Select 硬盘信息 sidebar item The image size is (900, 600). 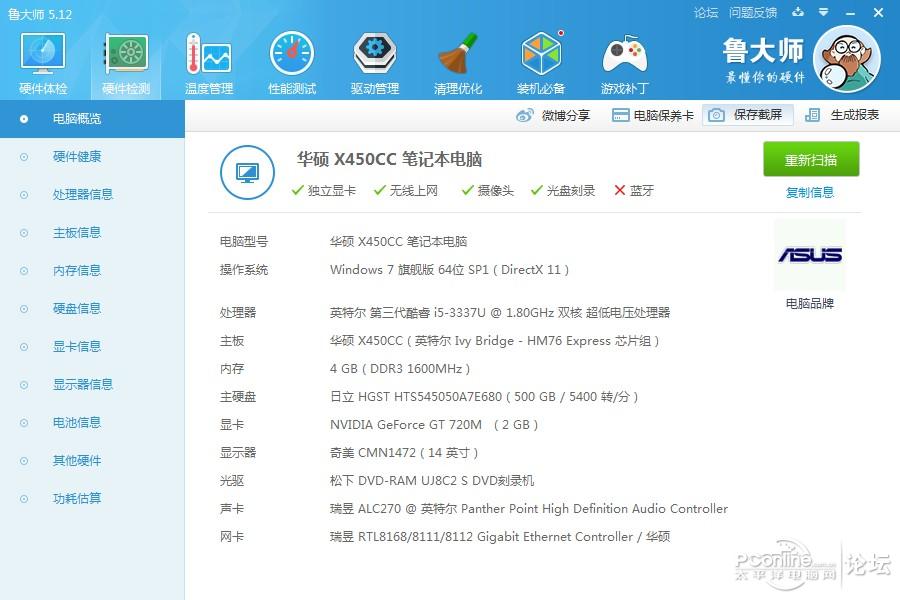pos(92,308)
